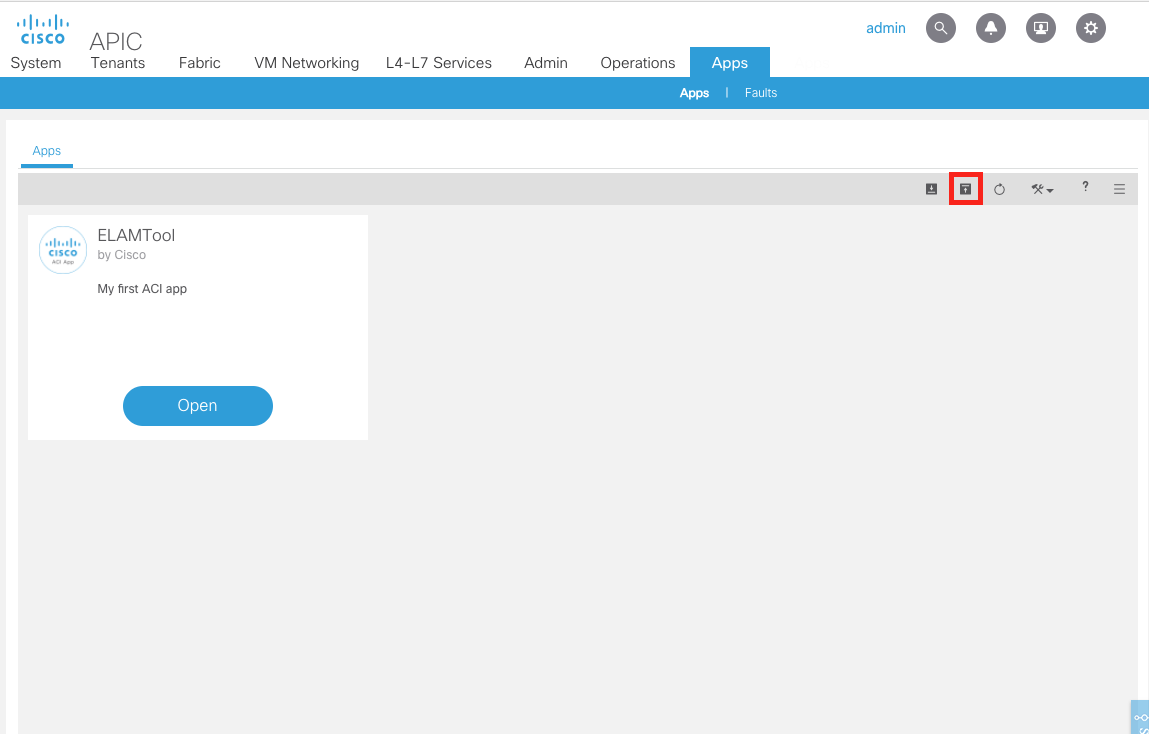Click the user session monitor icon
This screenshot has width=1149, height=734.
[1041, 28]
